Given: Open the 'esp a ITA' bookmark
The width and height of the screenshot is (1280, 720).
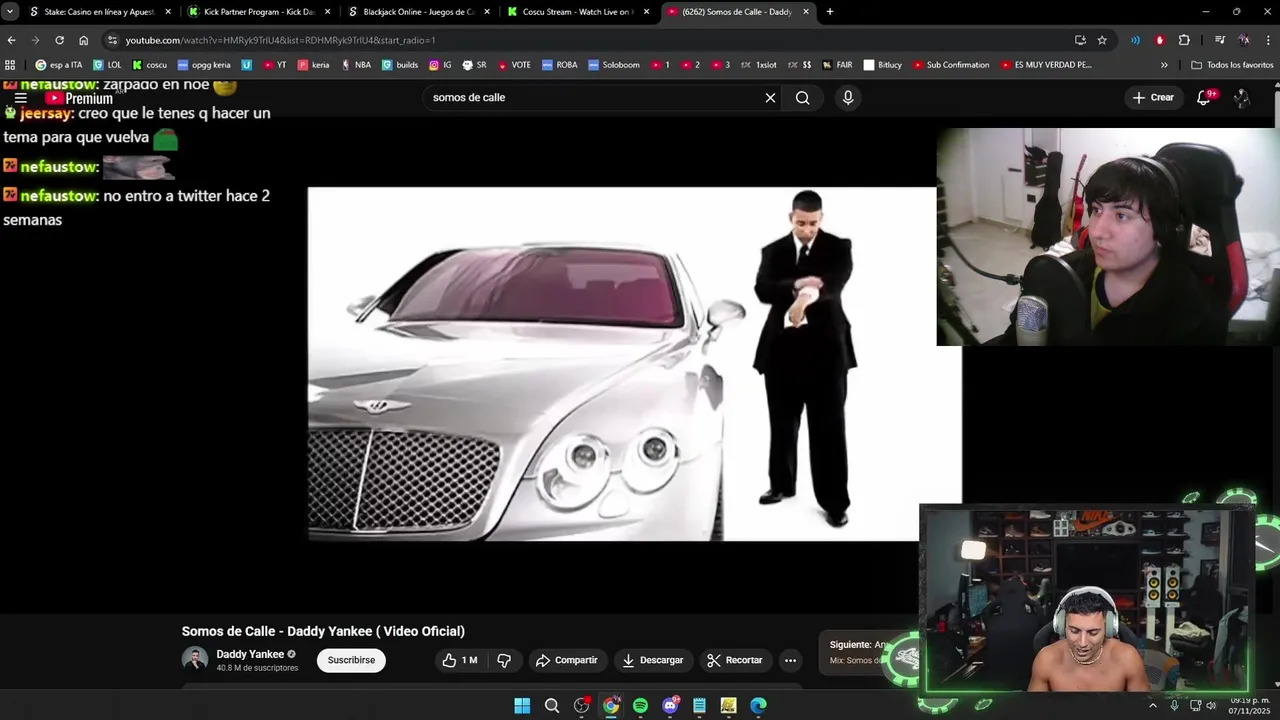Looking at the screenshot, I should pos(58,65).
